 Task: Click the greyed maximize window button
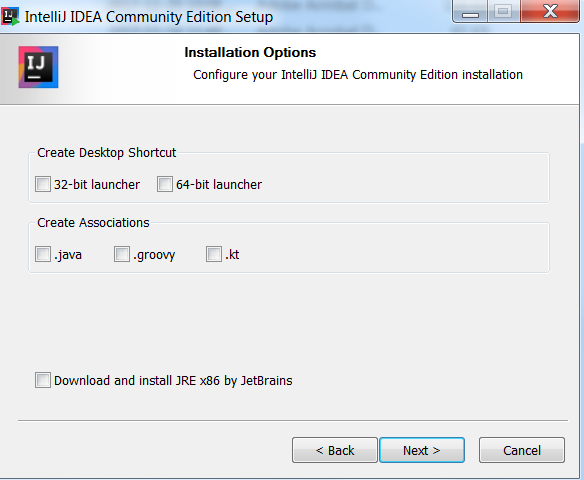point(503,12)
